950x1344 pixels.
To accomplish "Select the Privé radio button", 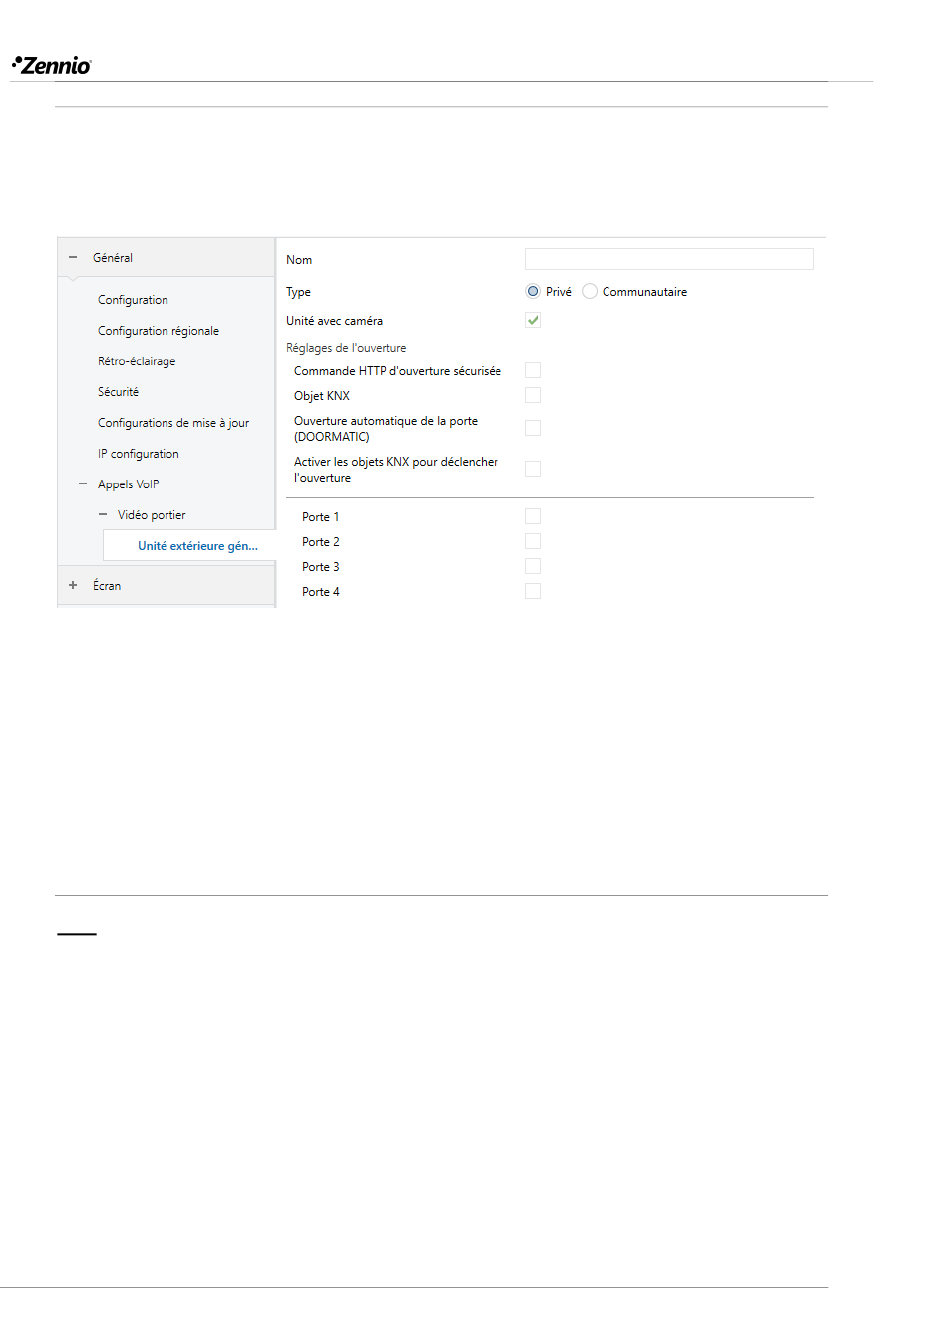I will tap(533, 291).
